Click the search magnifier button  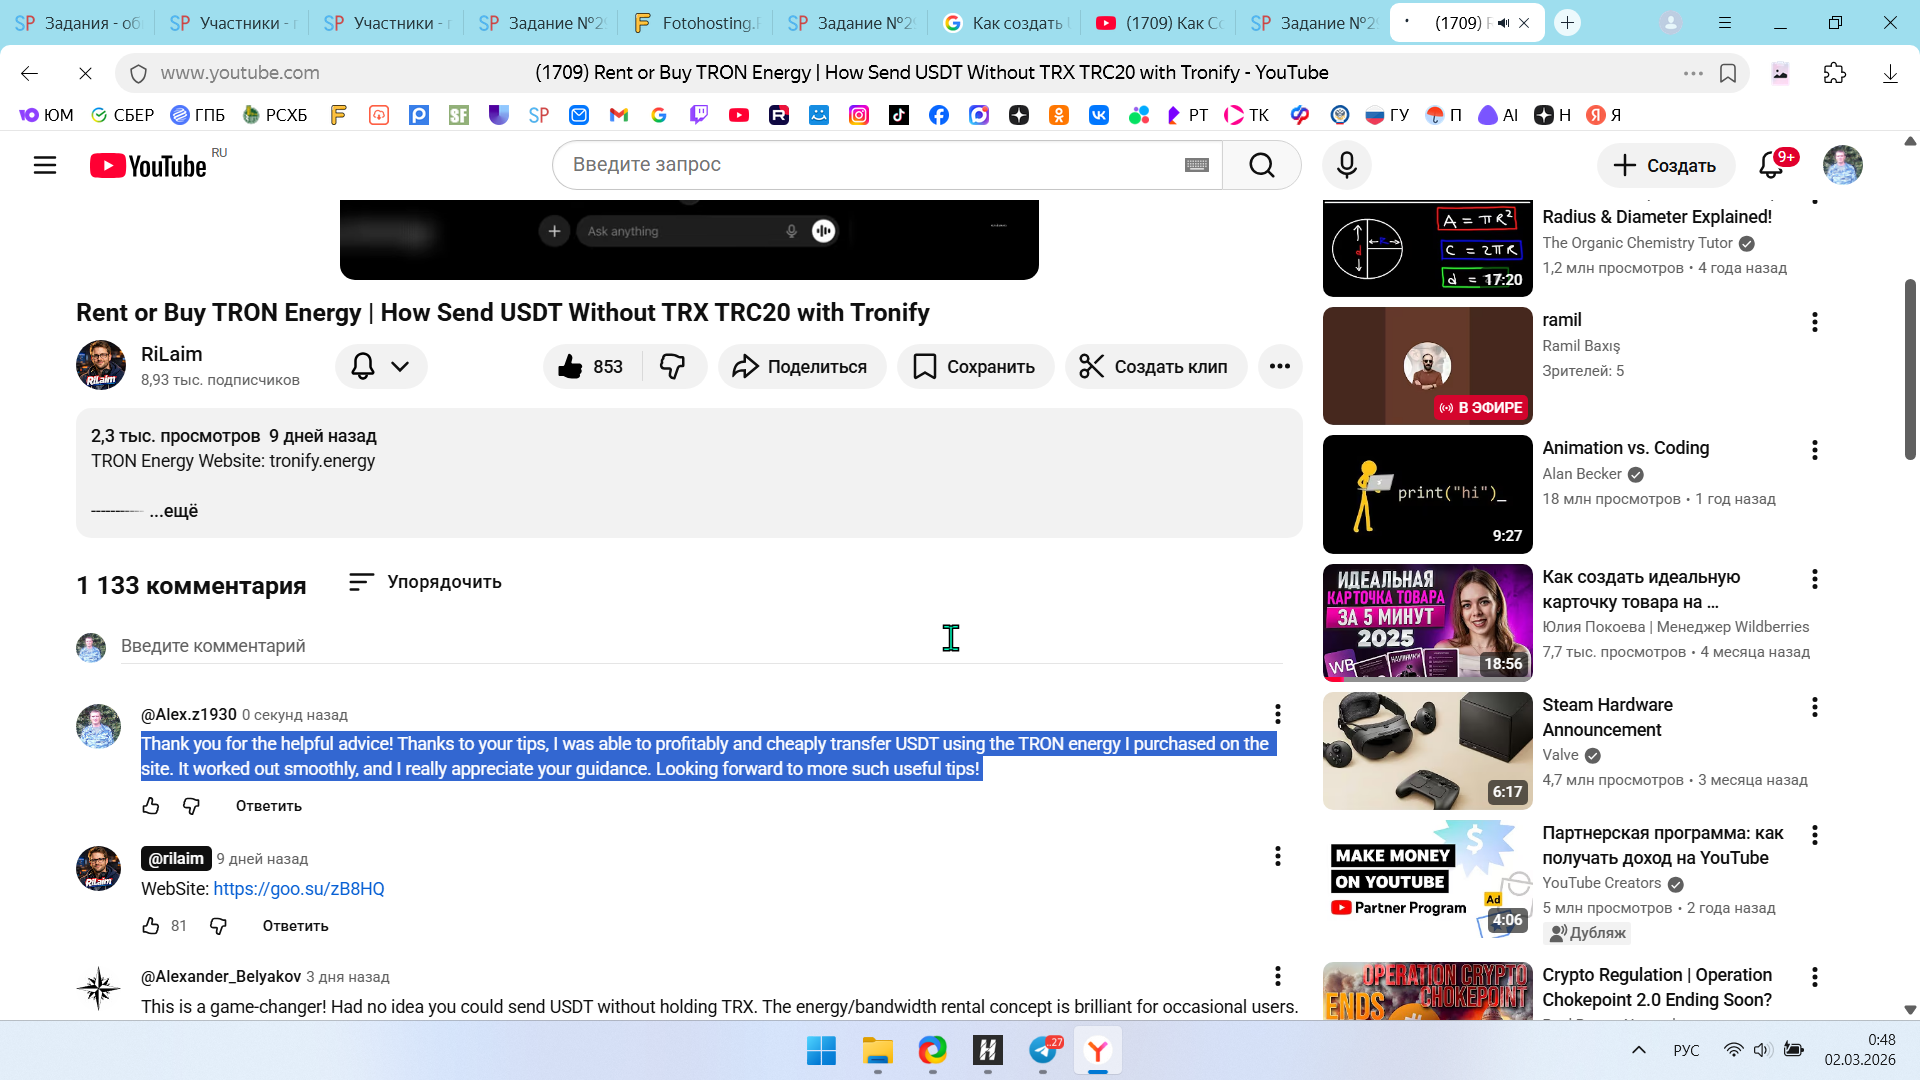(1261, 165)
